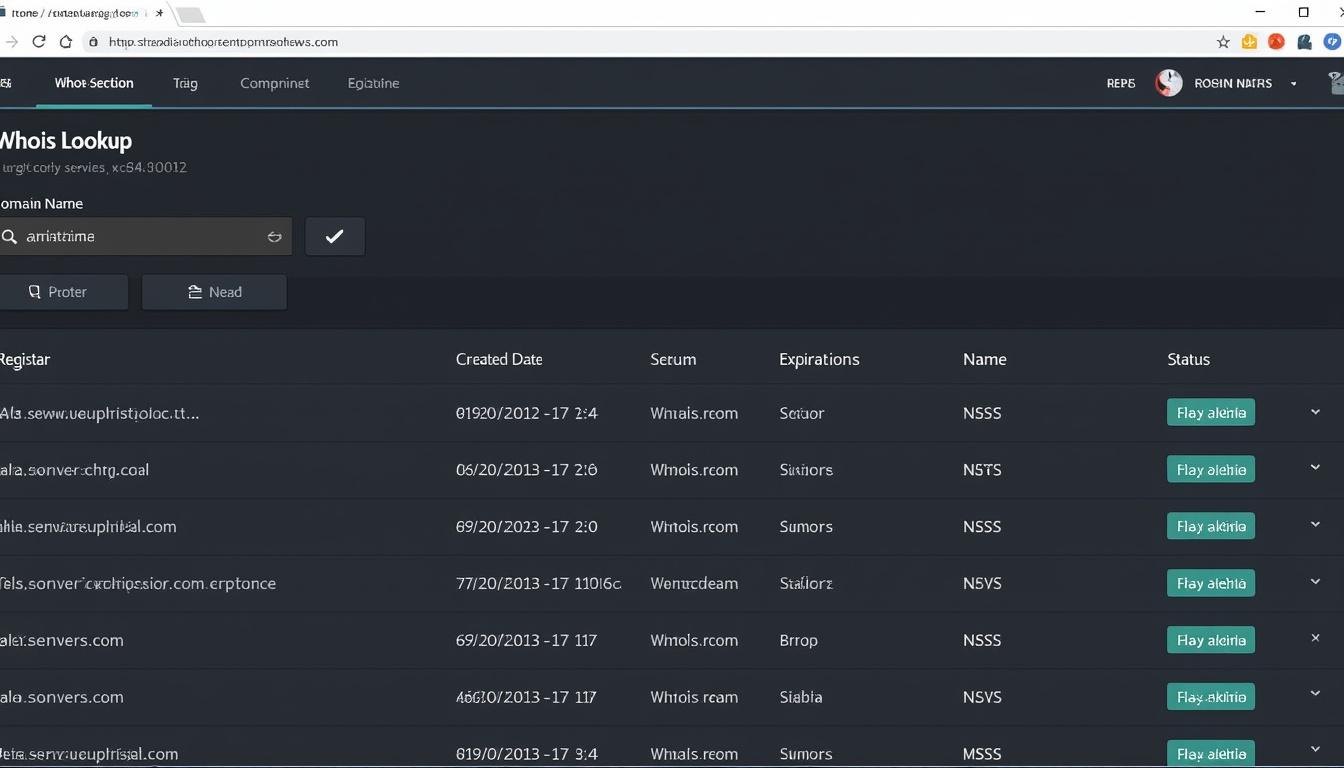Click the date cell 06/20/2013 -17 2:6
The image size is (1344, 768).
coord(527,470)
